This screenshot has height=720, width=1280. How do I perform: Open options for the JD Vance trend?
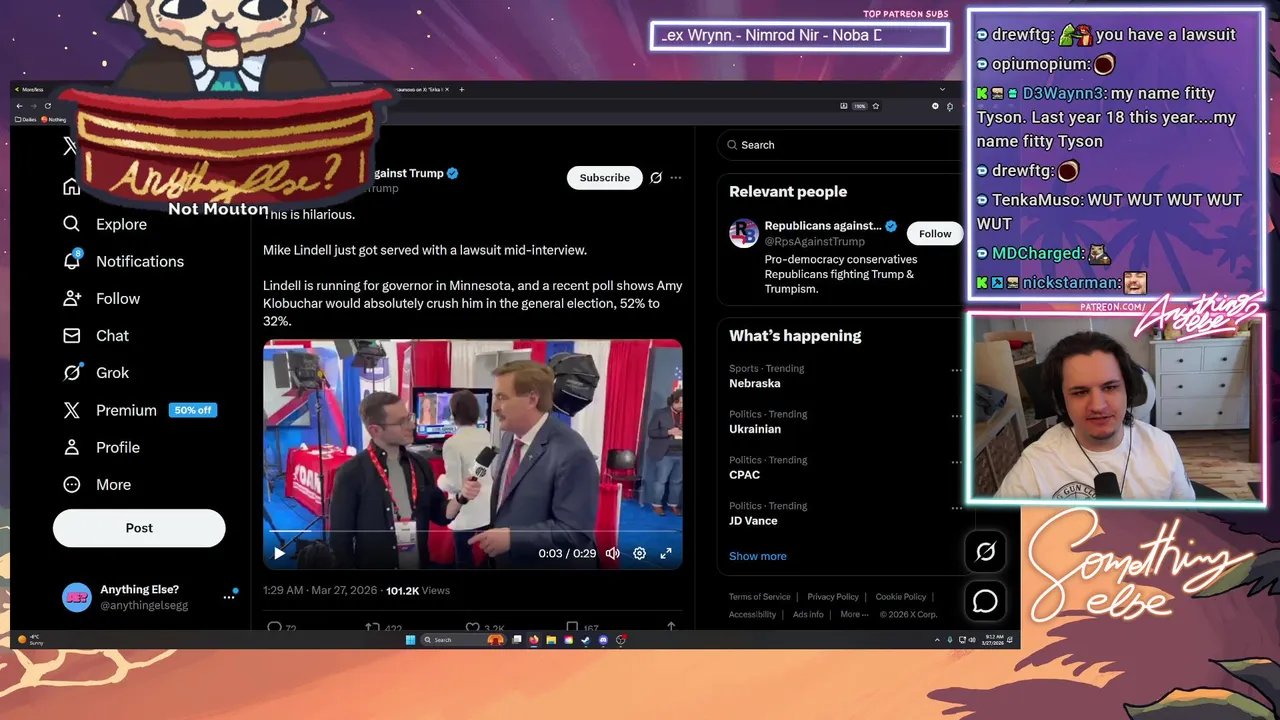coord(956,508)
